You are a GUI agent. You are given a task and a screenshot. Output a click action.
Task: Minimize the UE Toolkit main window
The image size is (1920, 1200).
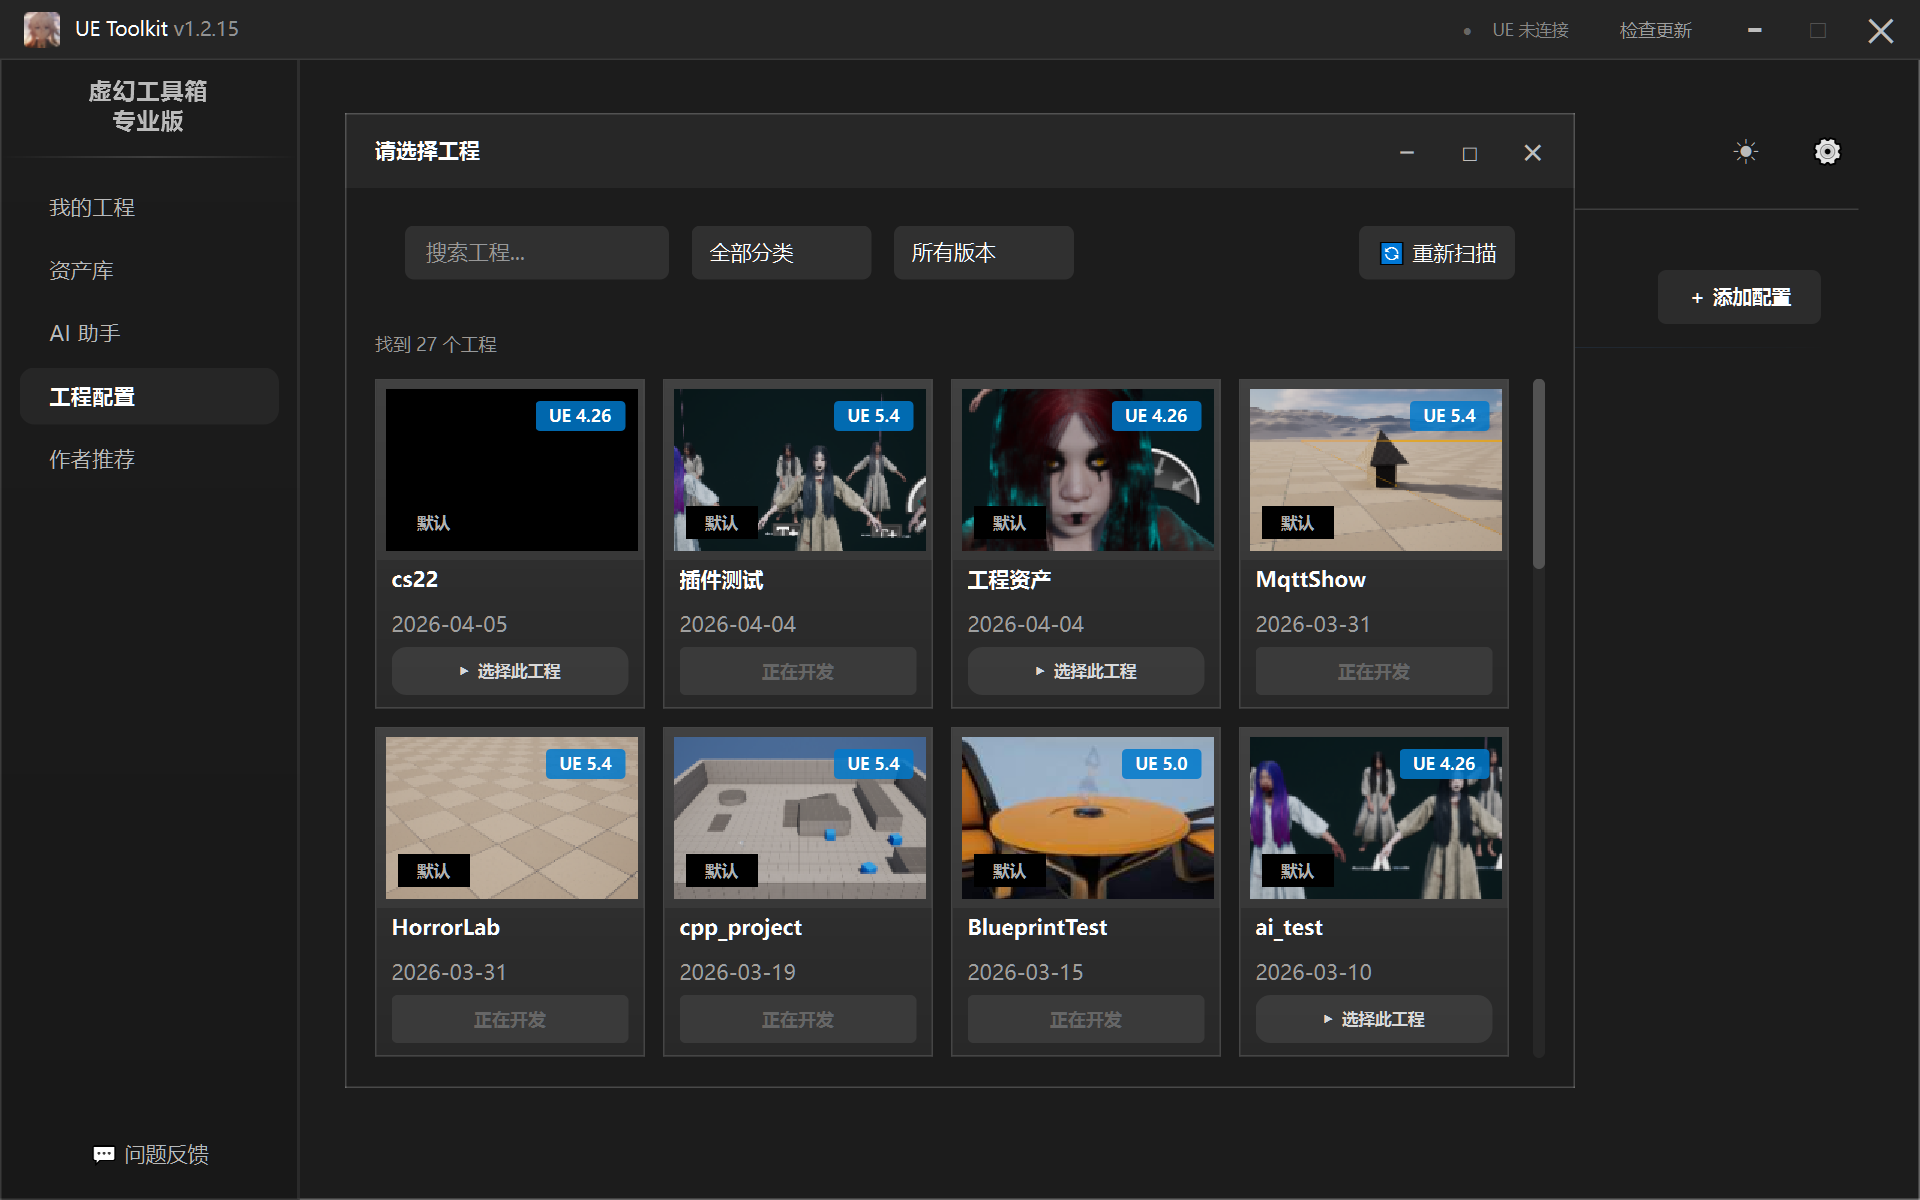point(1755,30)
